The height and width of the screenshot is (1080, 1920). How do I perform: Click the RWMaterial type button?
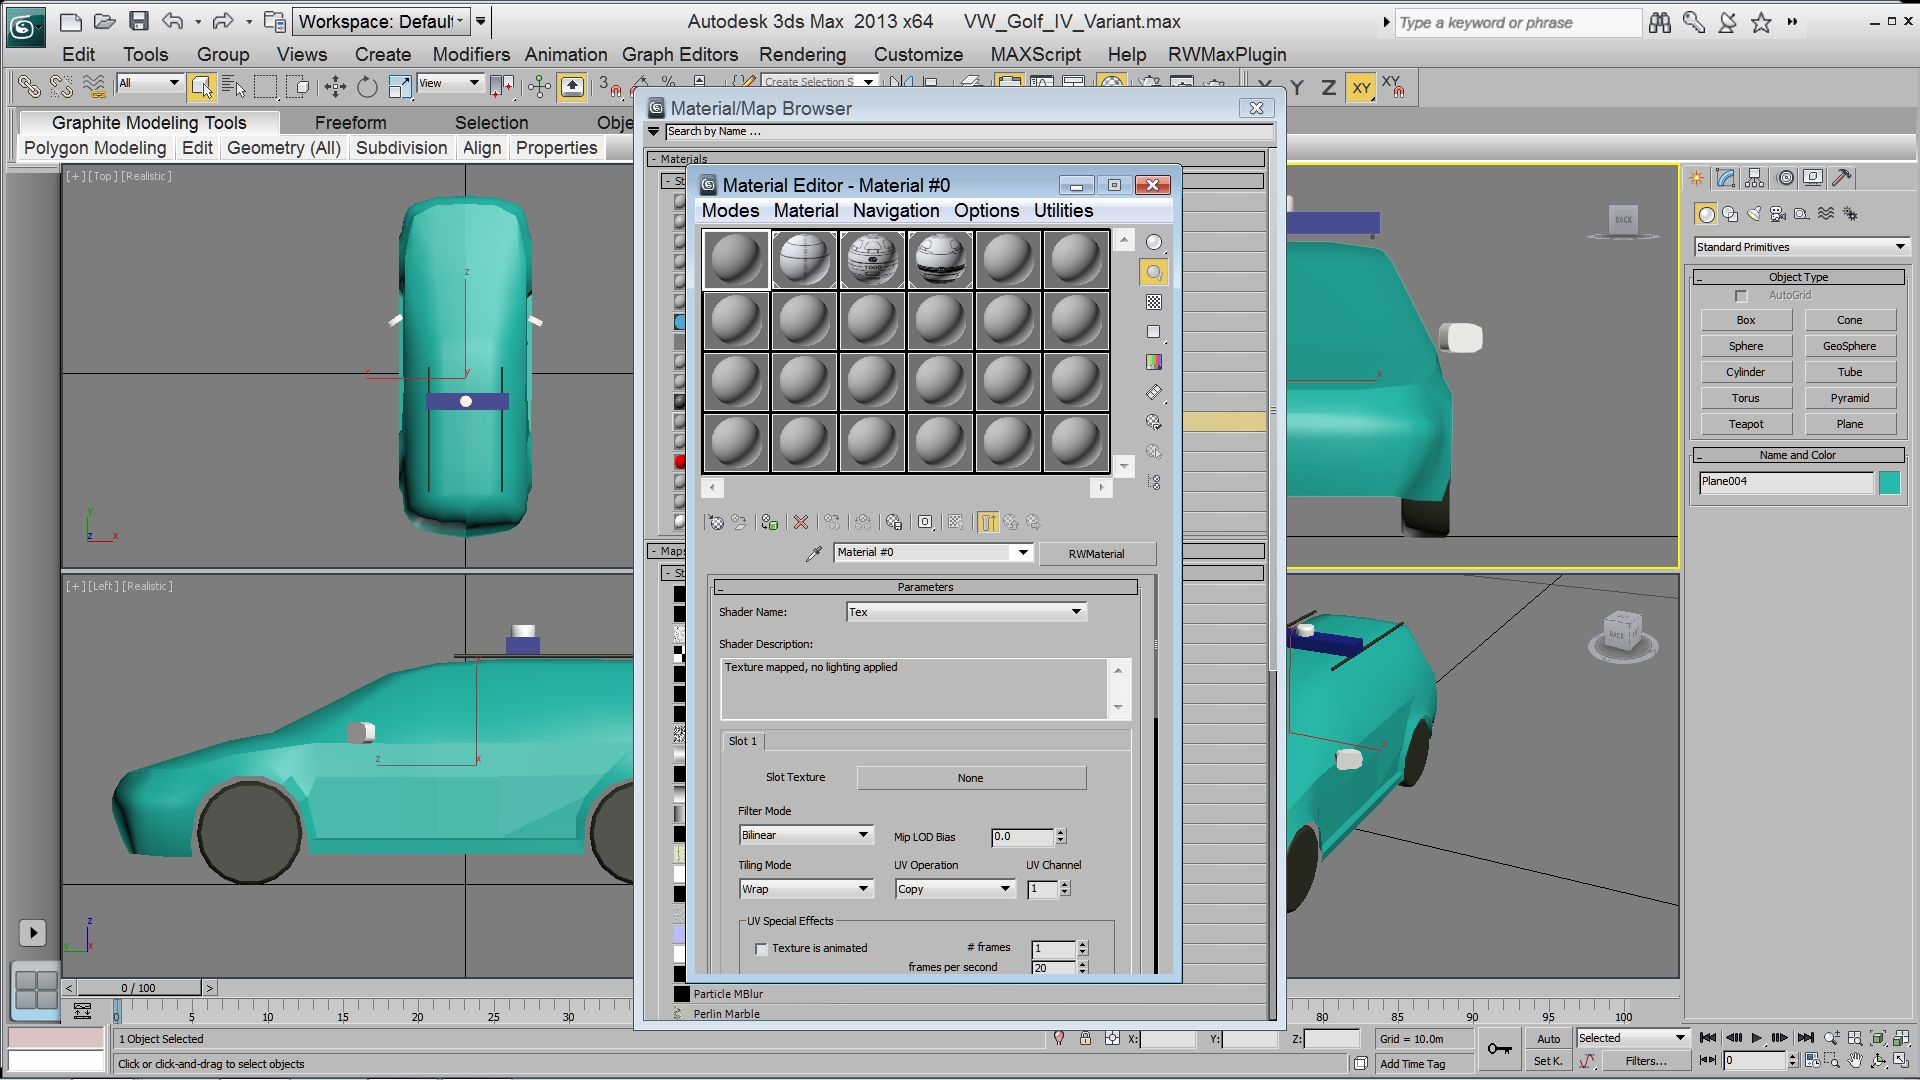pyautogui.click(x=1096, y=554)
